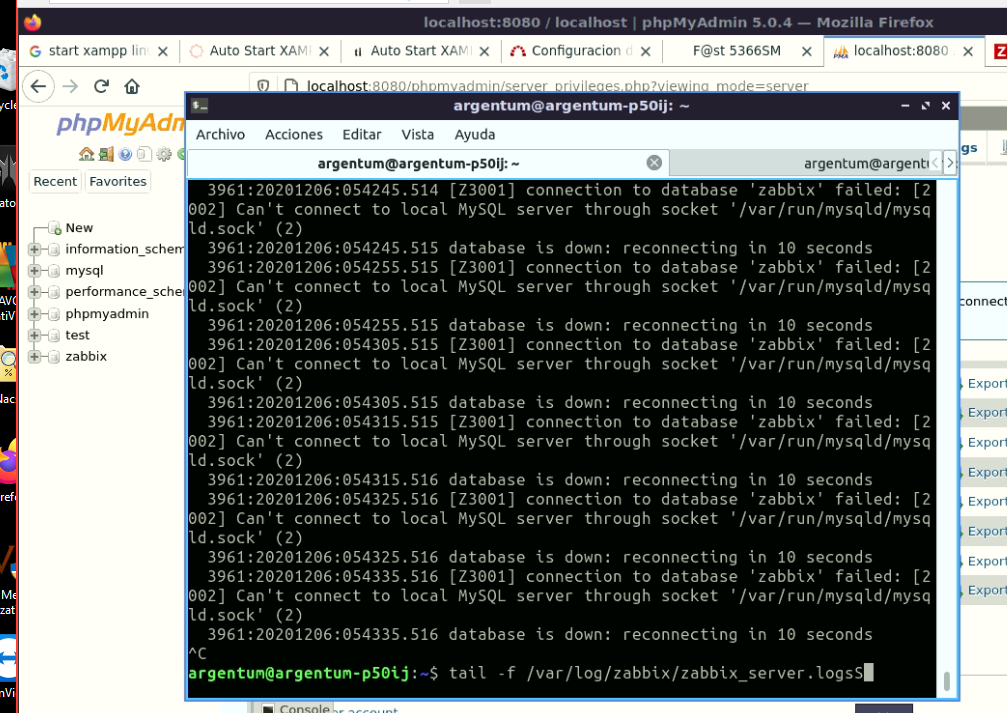Open the information_schema database link
1007x713 pixels.
125,249
